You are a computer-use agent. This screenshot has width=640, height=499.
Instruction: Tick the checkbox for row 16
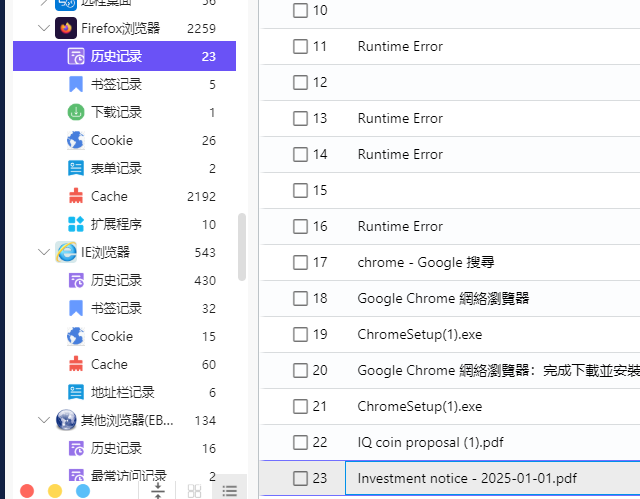click(300, 226)
